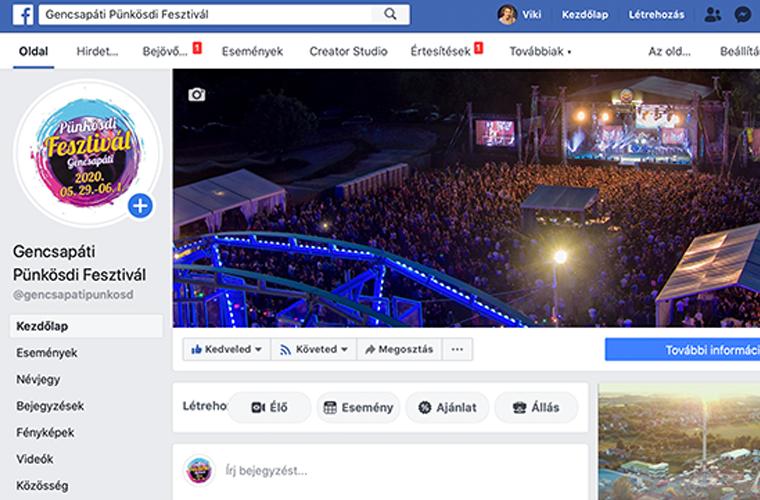The height and width of the screenshot is (500, 760).
Task: Open the Beállítások tab
Action: pos(740,51)
